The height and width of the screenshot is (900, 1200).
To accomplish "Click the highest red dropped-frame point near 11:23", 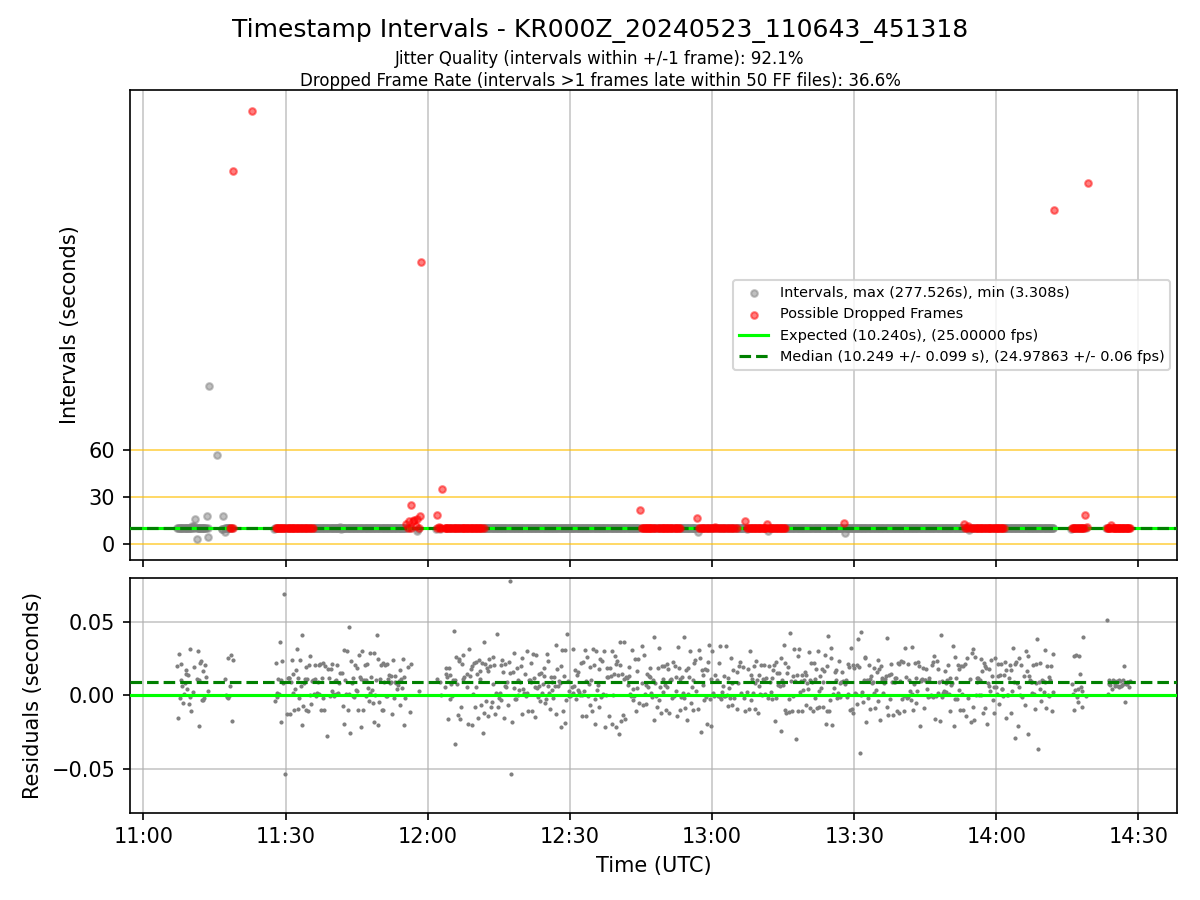I will (x=252, y=111).
